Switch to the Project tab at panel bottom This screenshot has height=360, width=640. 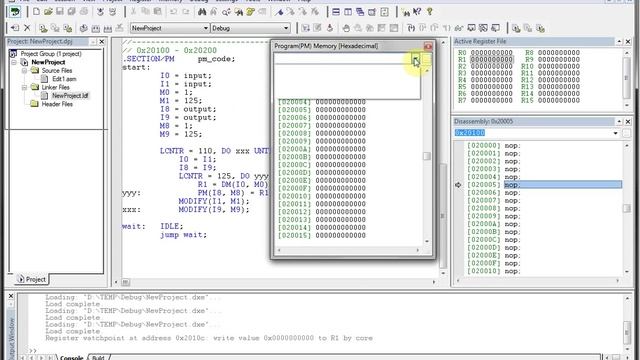coord(32,279)
